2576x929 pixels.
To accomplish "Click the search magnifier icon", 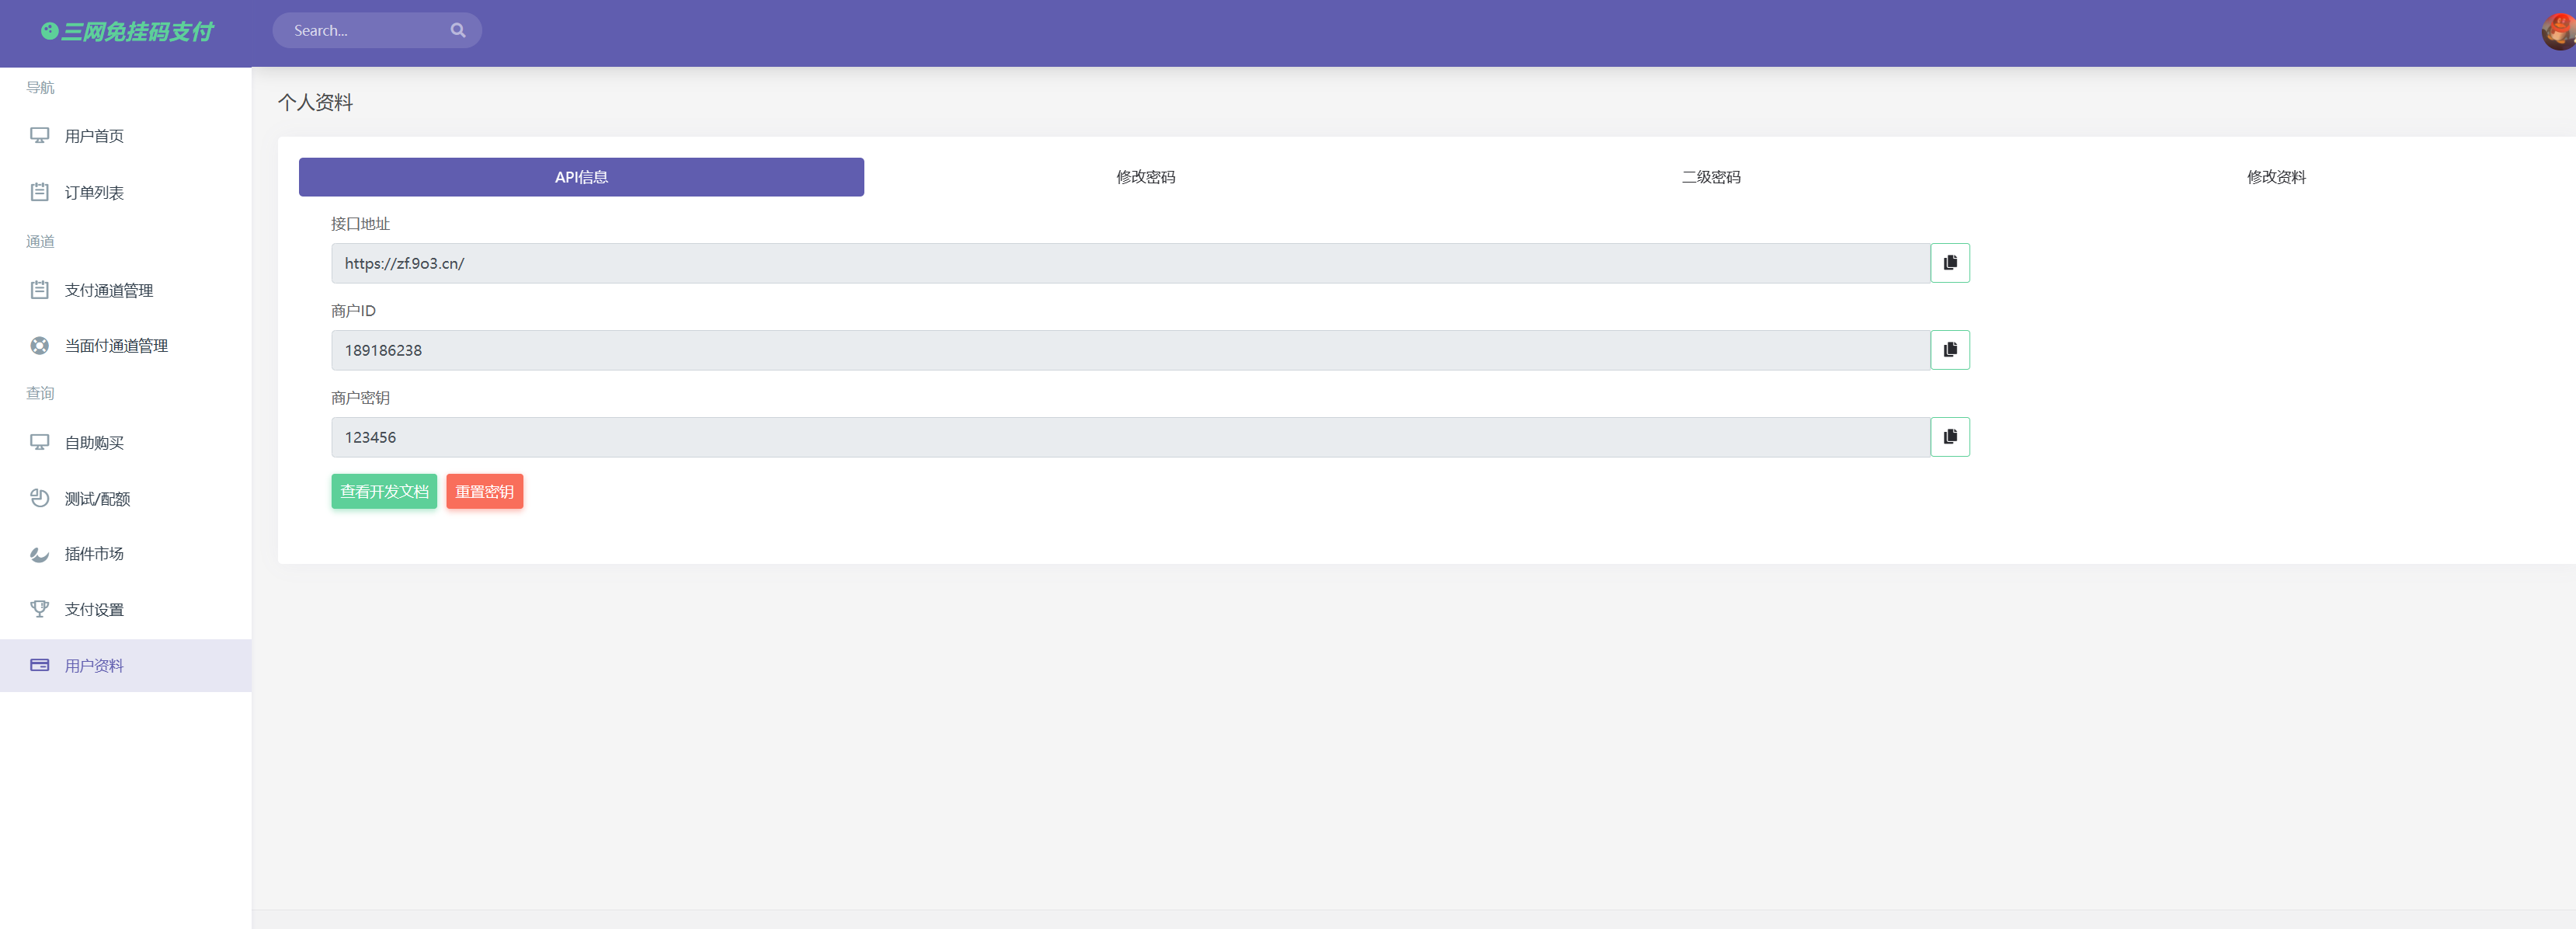I will click(x=458, y=31).
